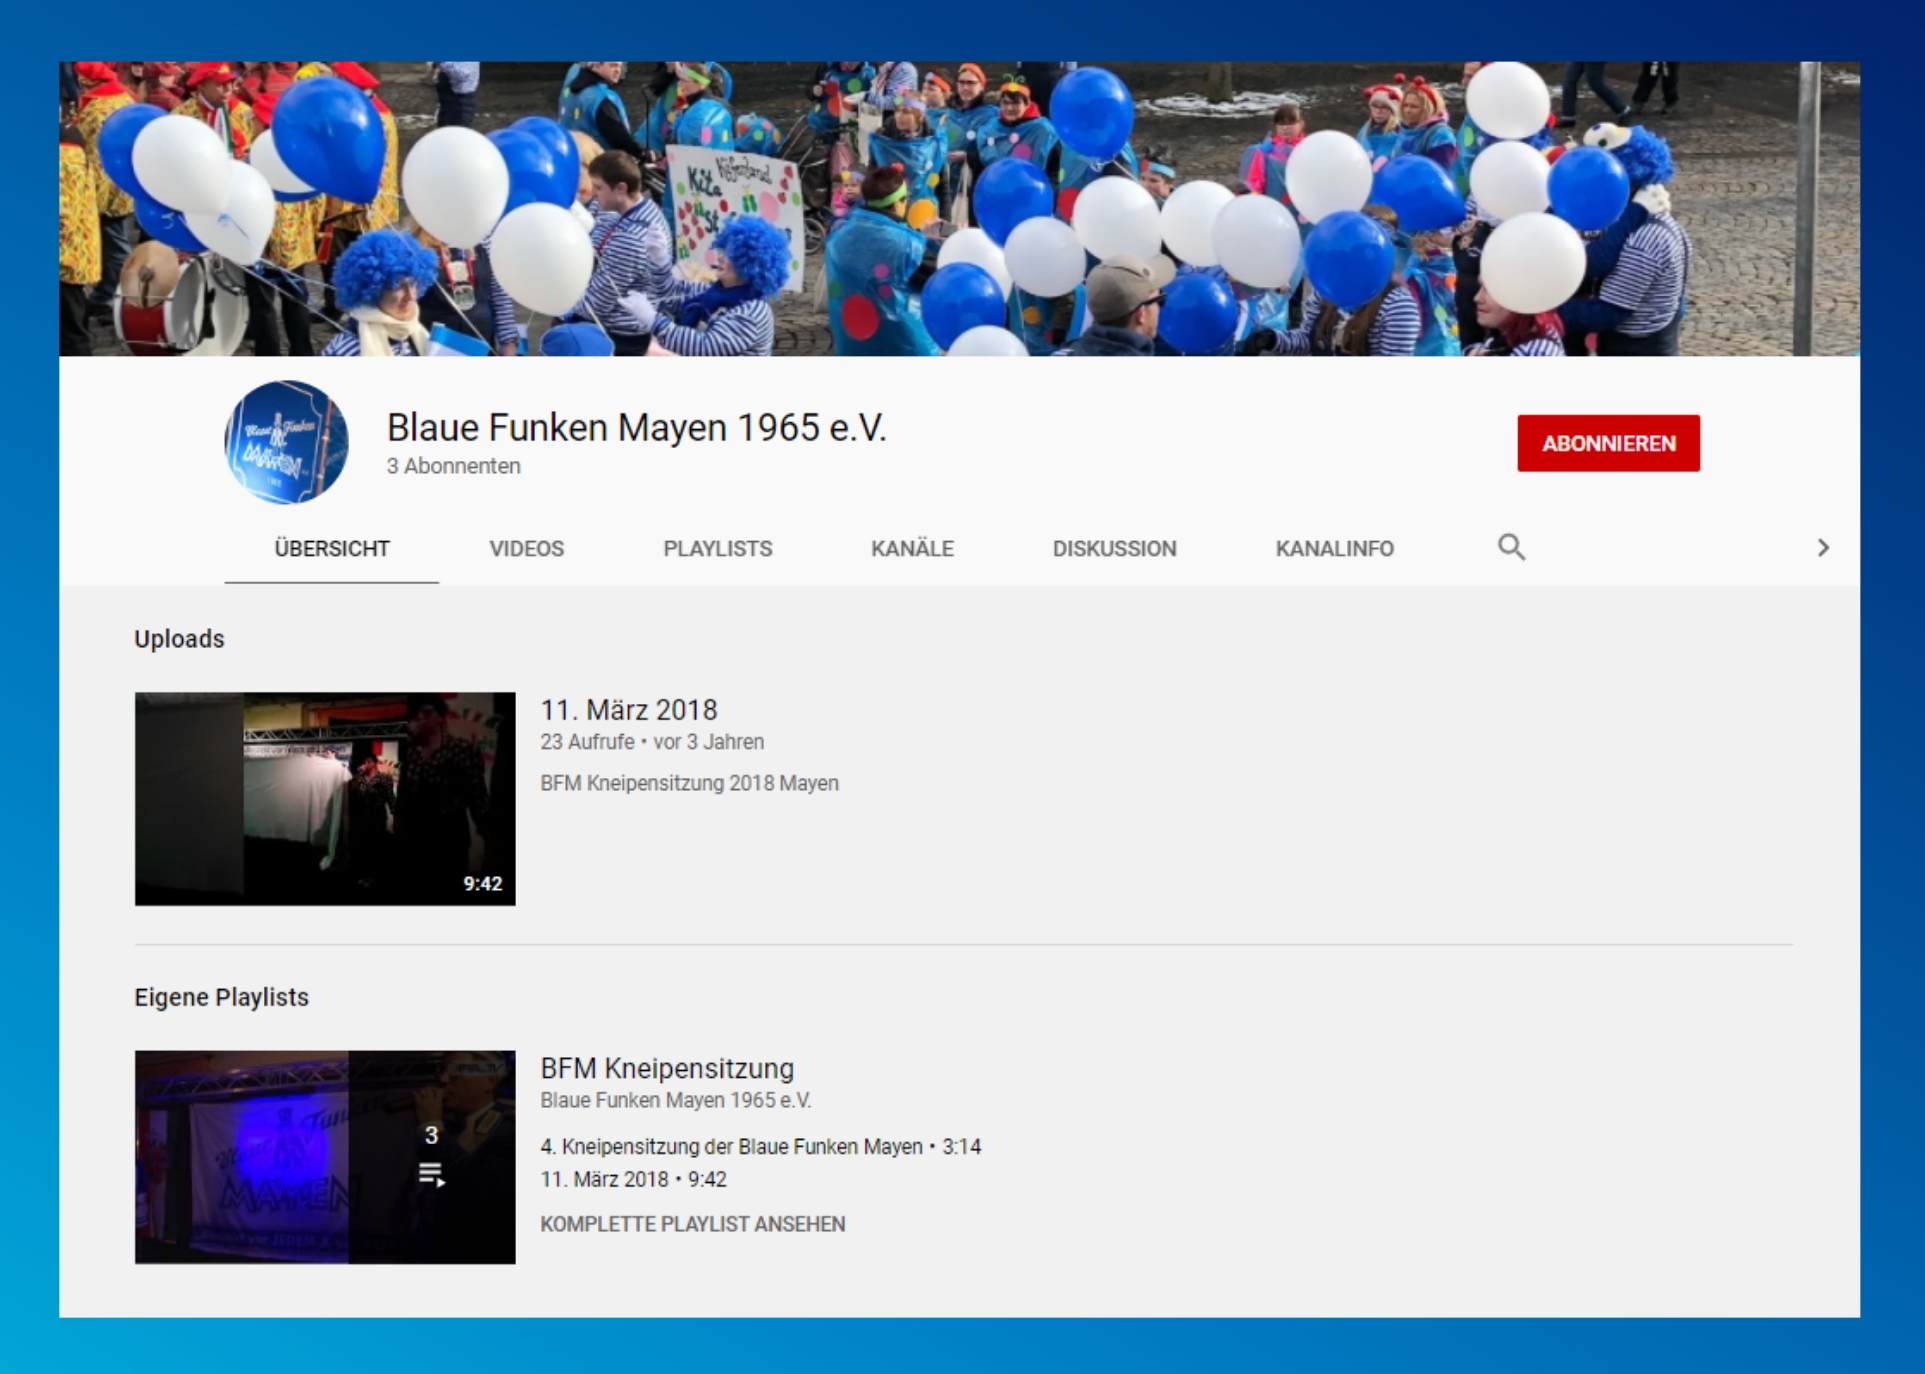The height and width of the screenshot is (1374, 1925).
Task: Click the '23 Aufrufe • vor 3 Jahren' text
Action: [652, 742]
